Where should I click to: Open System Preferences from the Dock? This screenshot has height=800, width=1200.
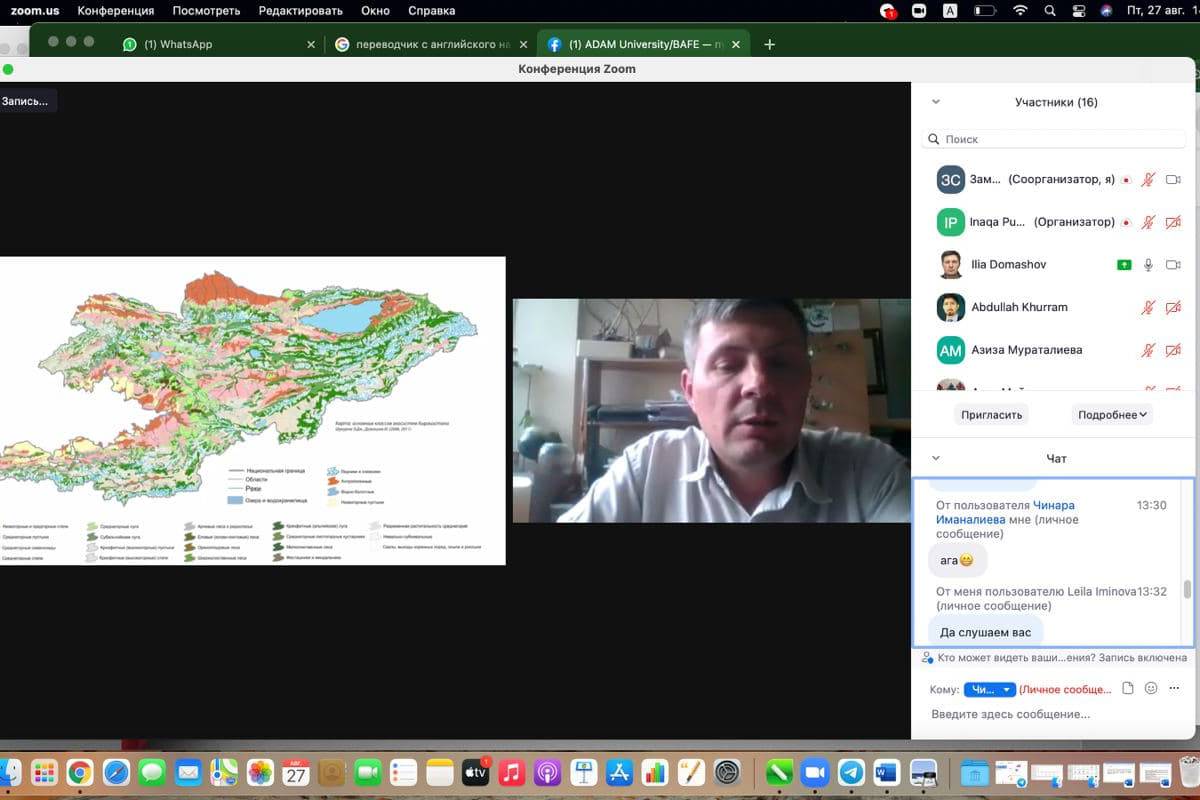(x=727, y=772)
